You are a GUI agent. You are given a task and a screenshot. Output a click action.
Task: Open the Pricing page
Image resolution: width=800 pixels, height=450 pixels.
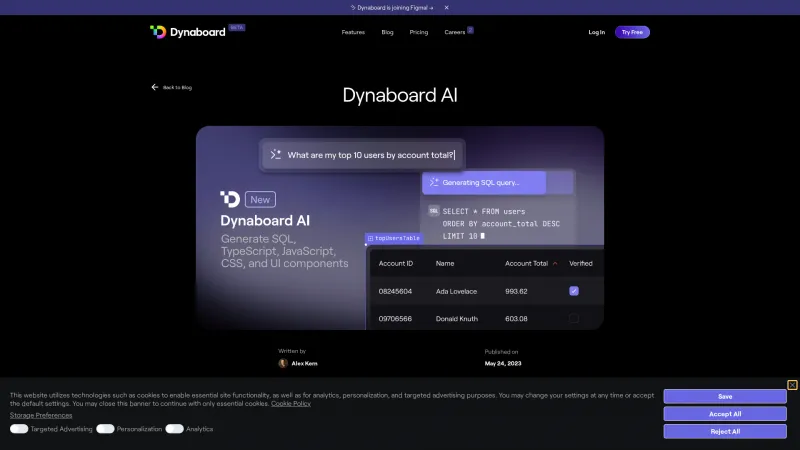point(418,32)
